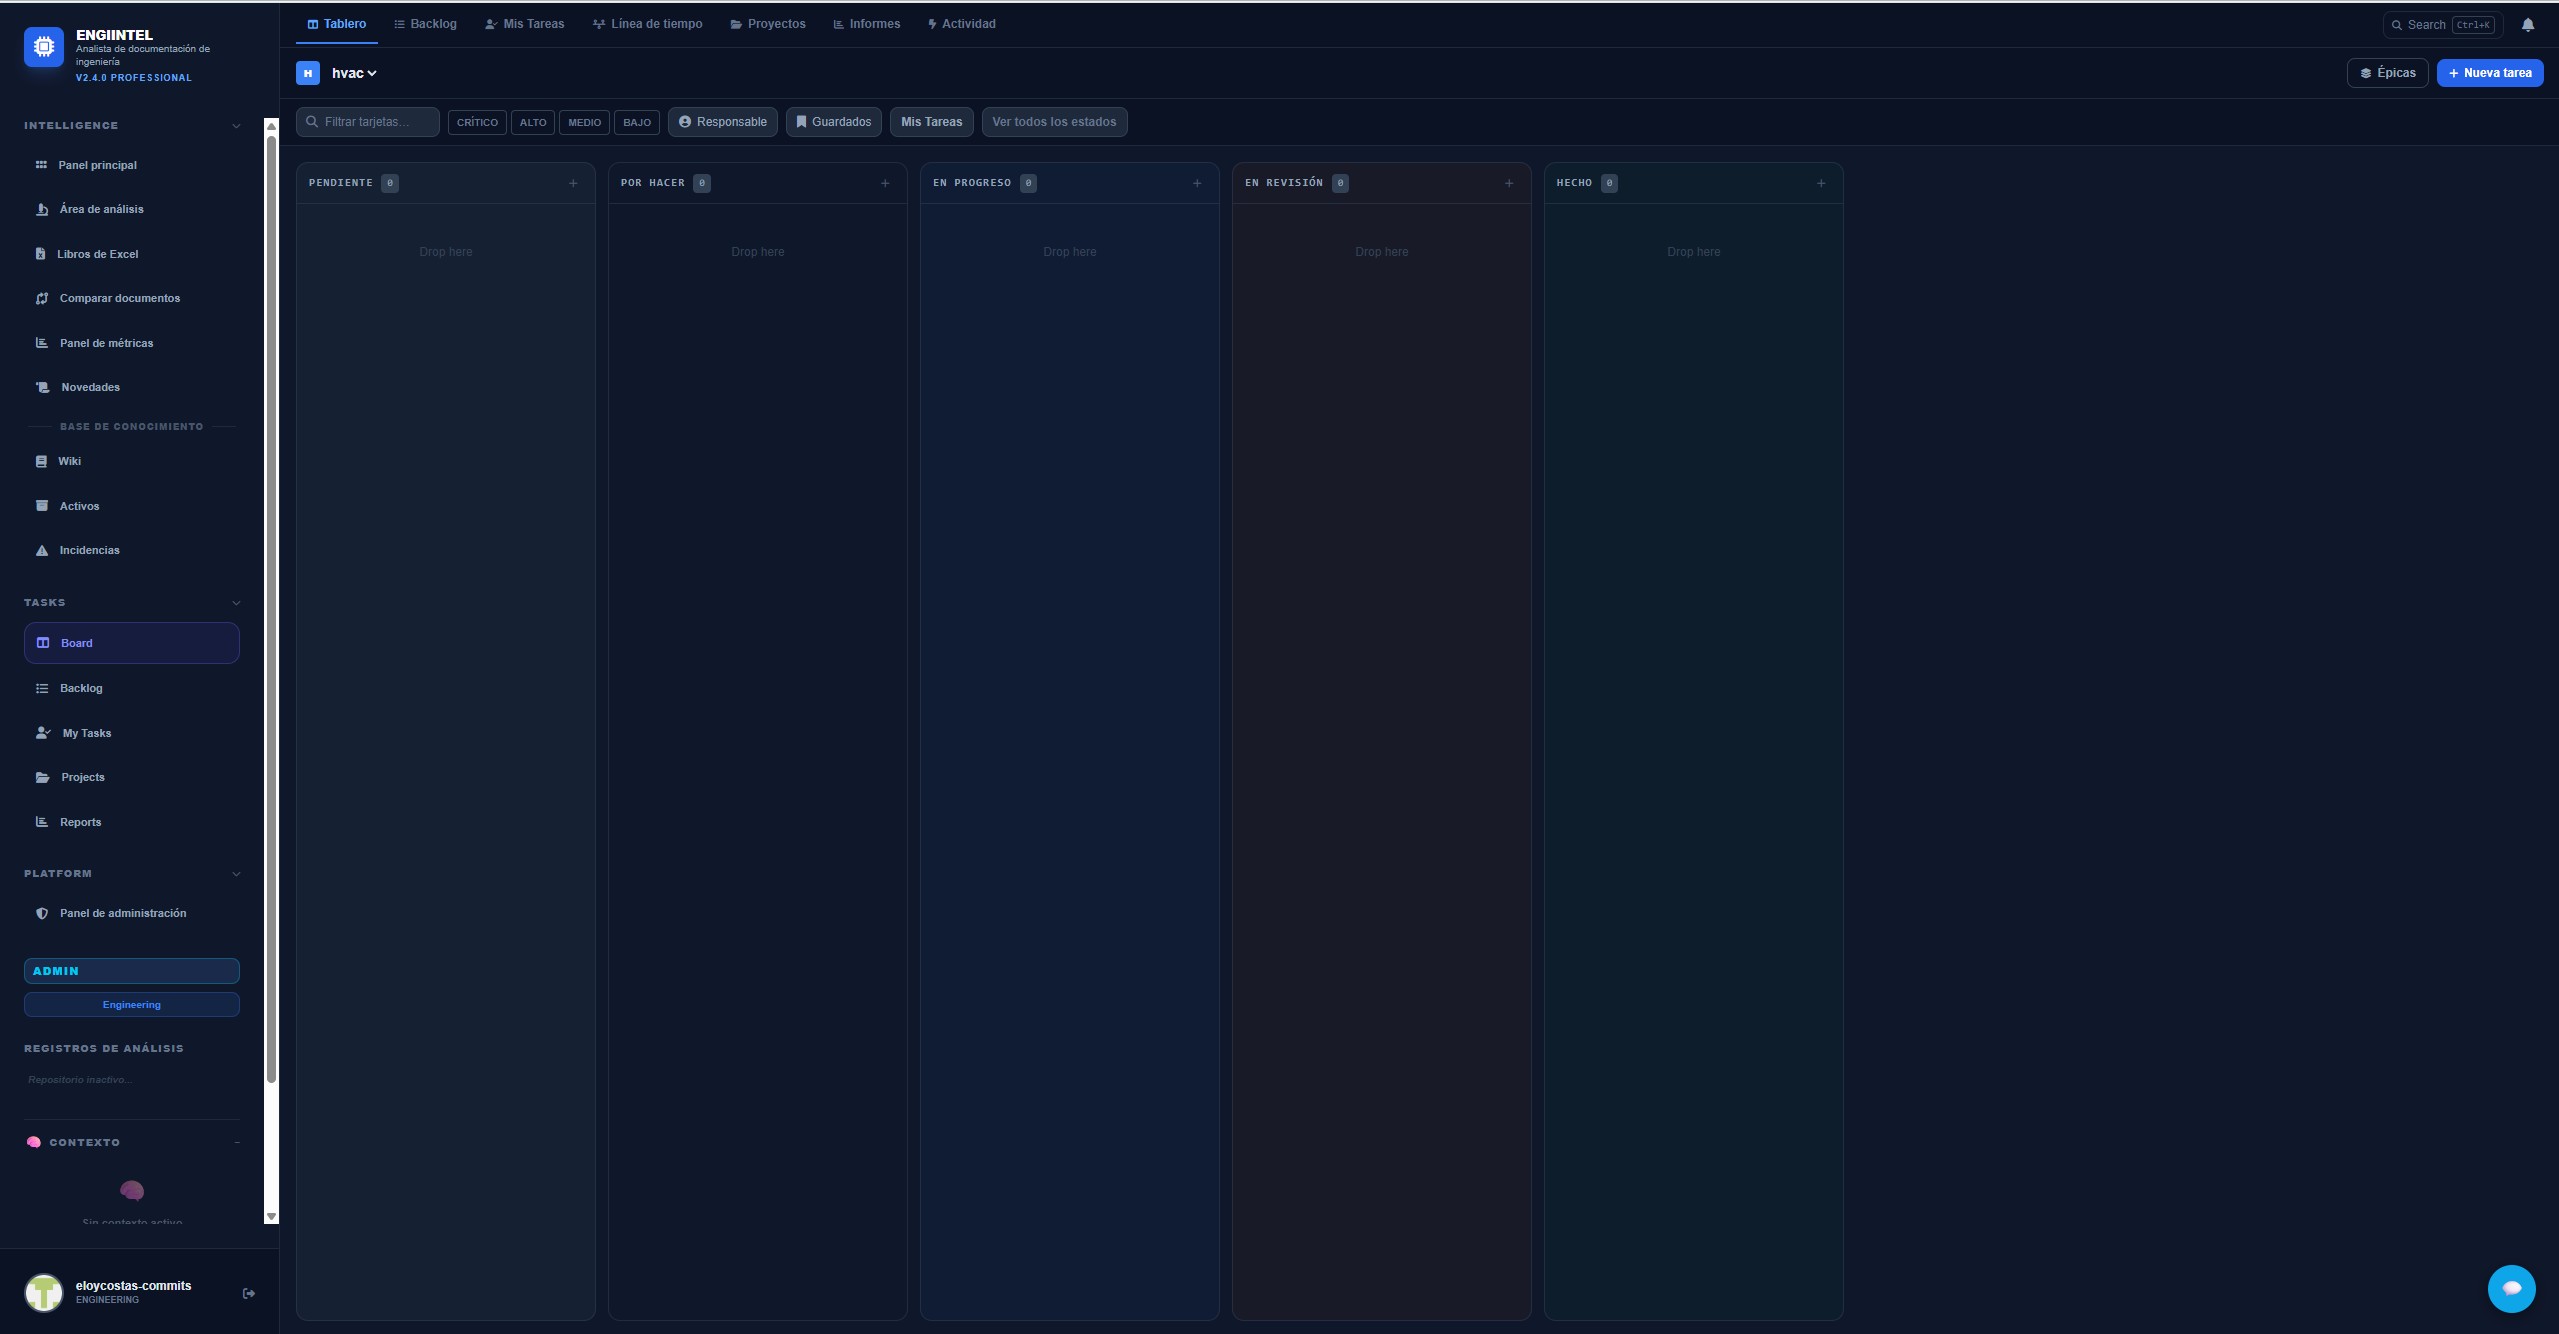Open Panel de administración in sidebar
The image size is (2559, 1334).
pyautogui.click(x=132, y=913)
